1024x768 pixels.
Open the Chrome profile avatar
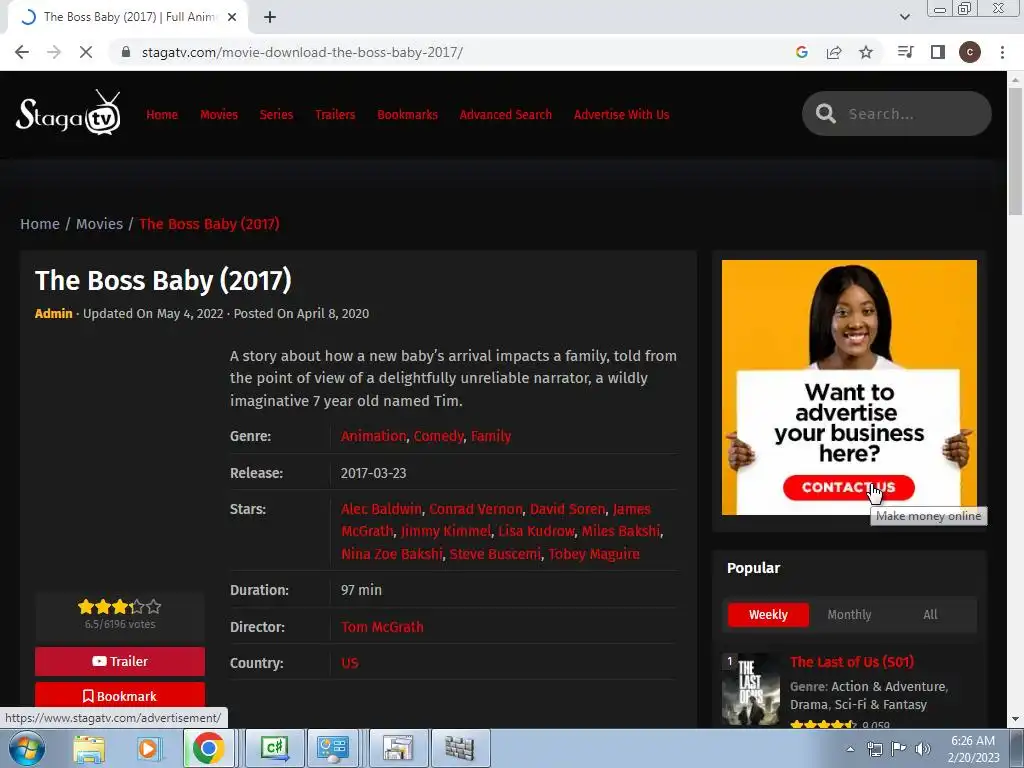pyautogui.click(x=970, y=52)
